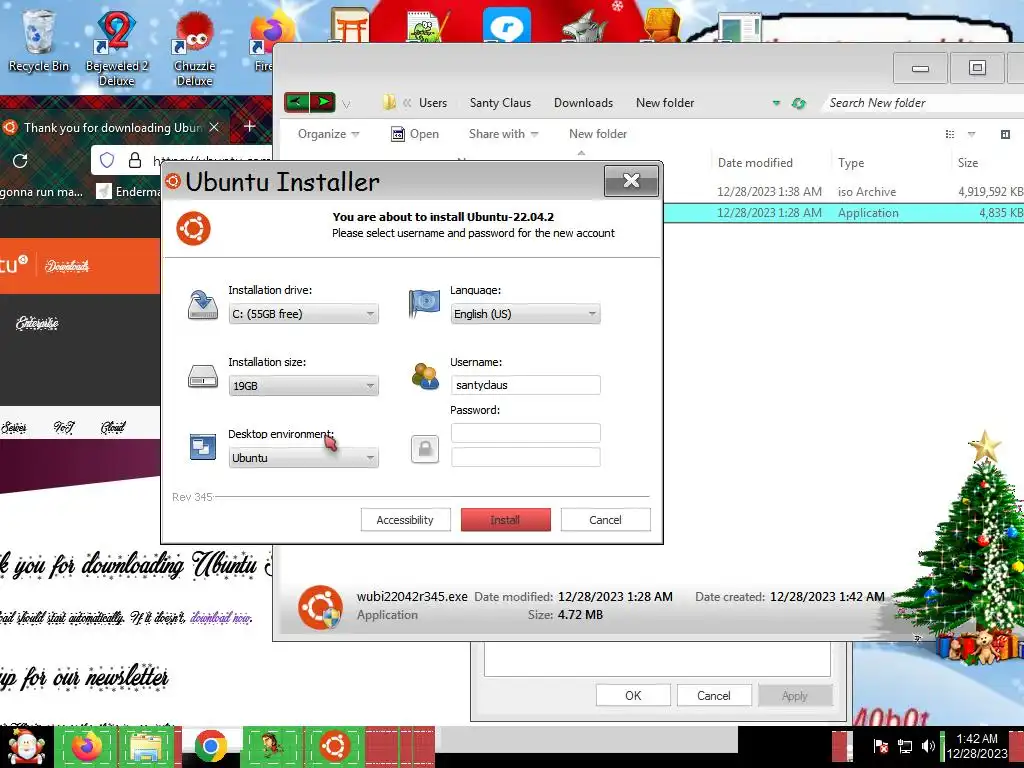The height and width of the screenshot is (768, 1024).
Task: Click the Search New folder box
Action: (x=923, y=103)
